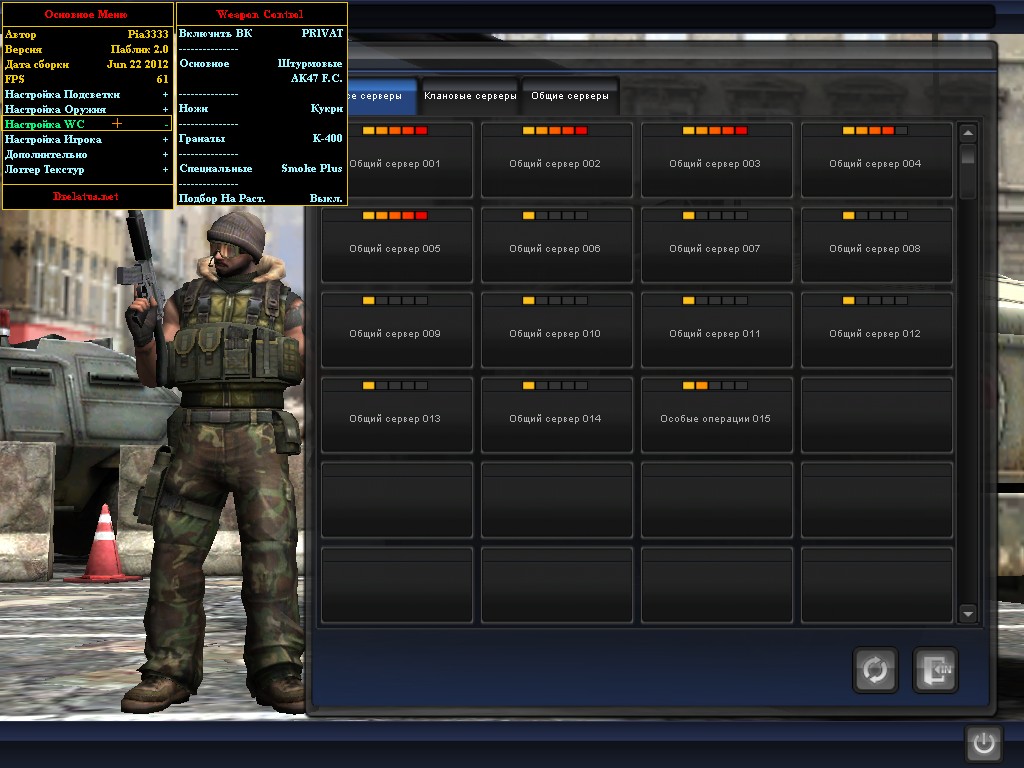Click the scrollbar up arrow
The image size is (1024, 768).
pyautogui.click(x=968, y=133)
